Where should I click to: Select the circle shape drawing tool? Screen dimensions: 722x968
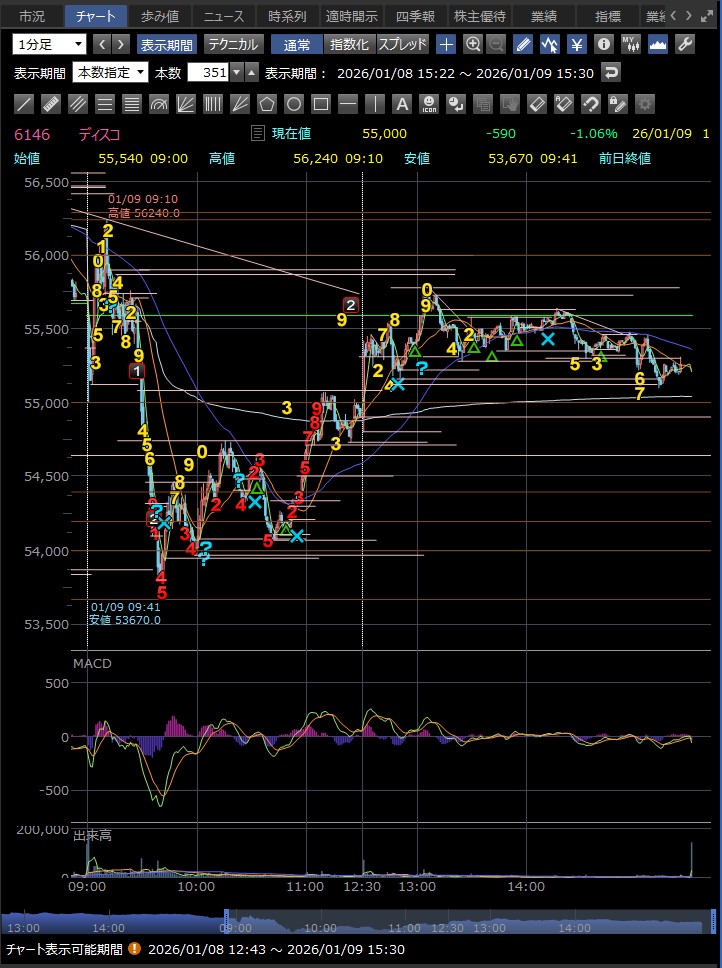[294, 104]
